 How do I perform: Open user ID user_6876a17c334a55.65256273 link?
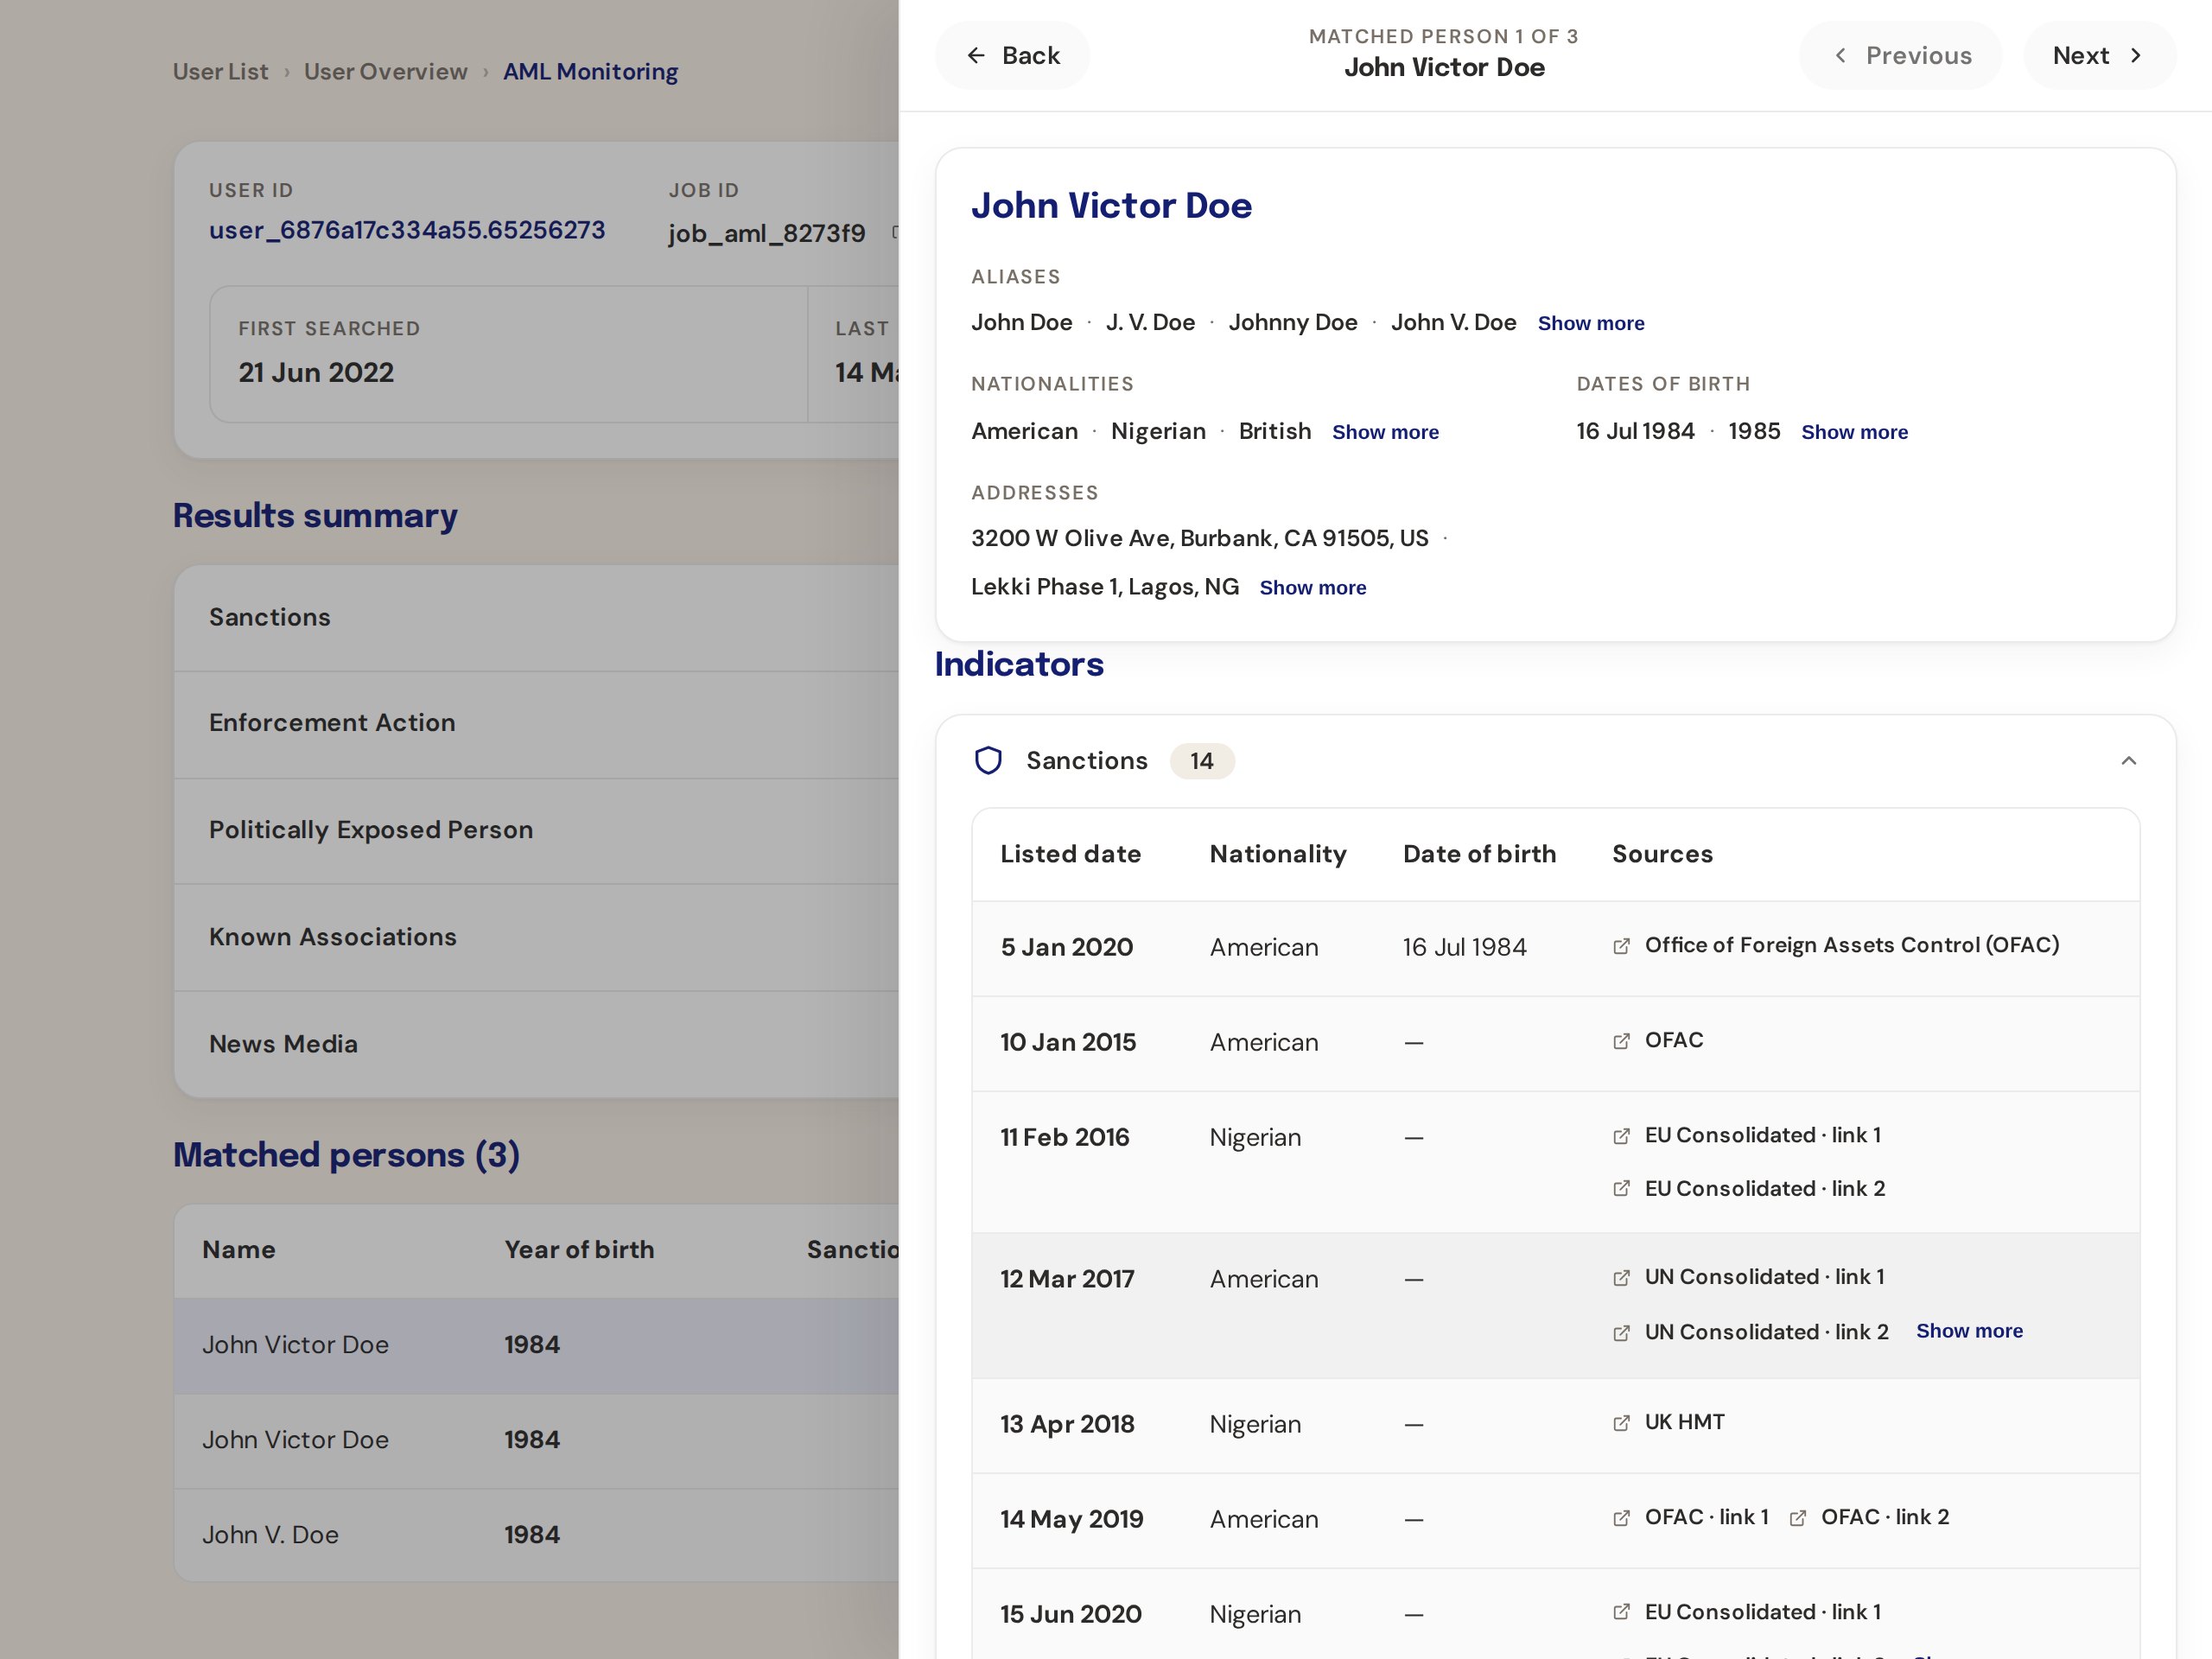tap(407, 230)
